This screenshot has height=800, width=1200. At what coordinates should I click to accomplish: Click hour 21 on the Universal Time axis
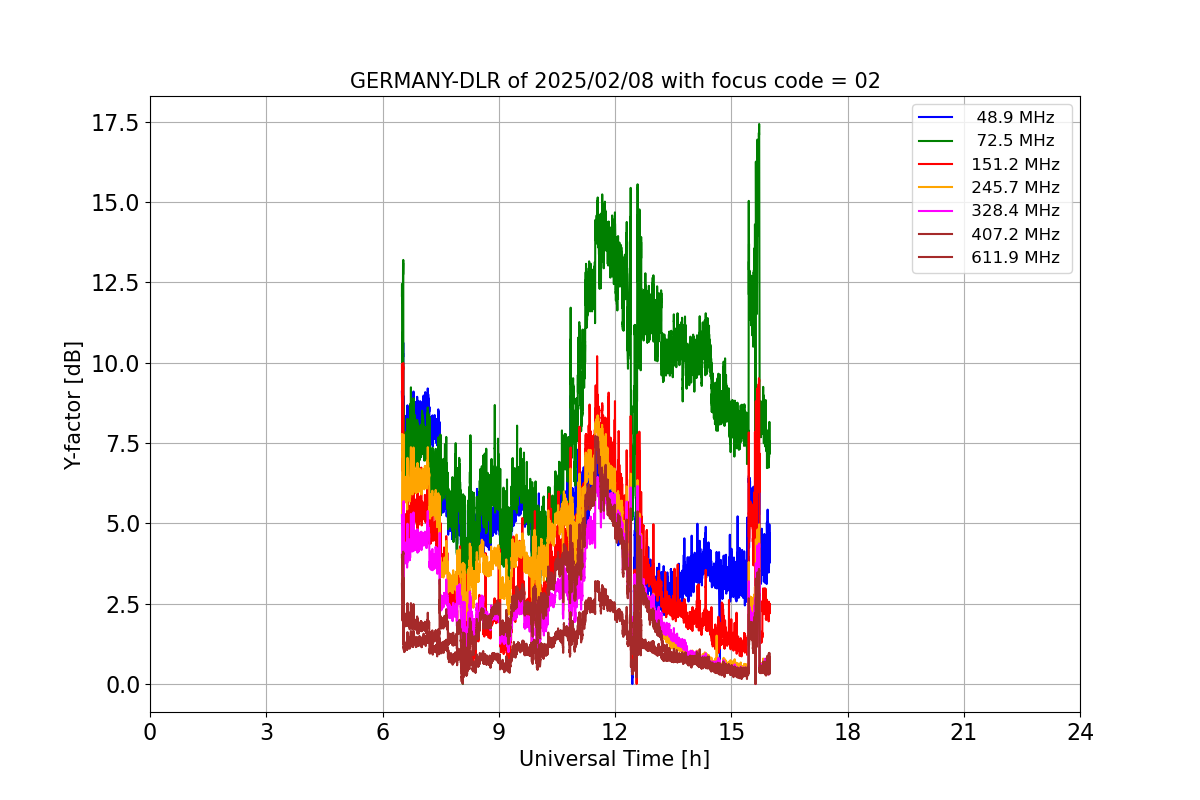coord(964,732)
